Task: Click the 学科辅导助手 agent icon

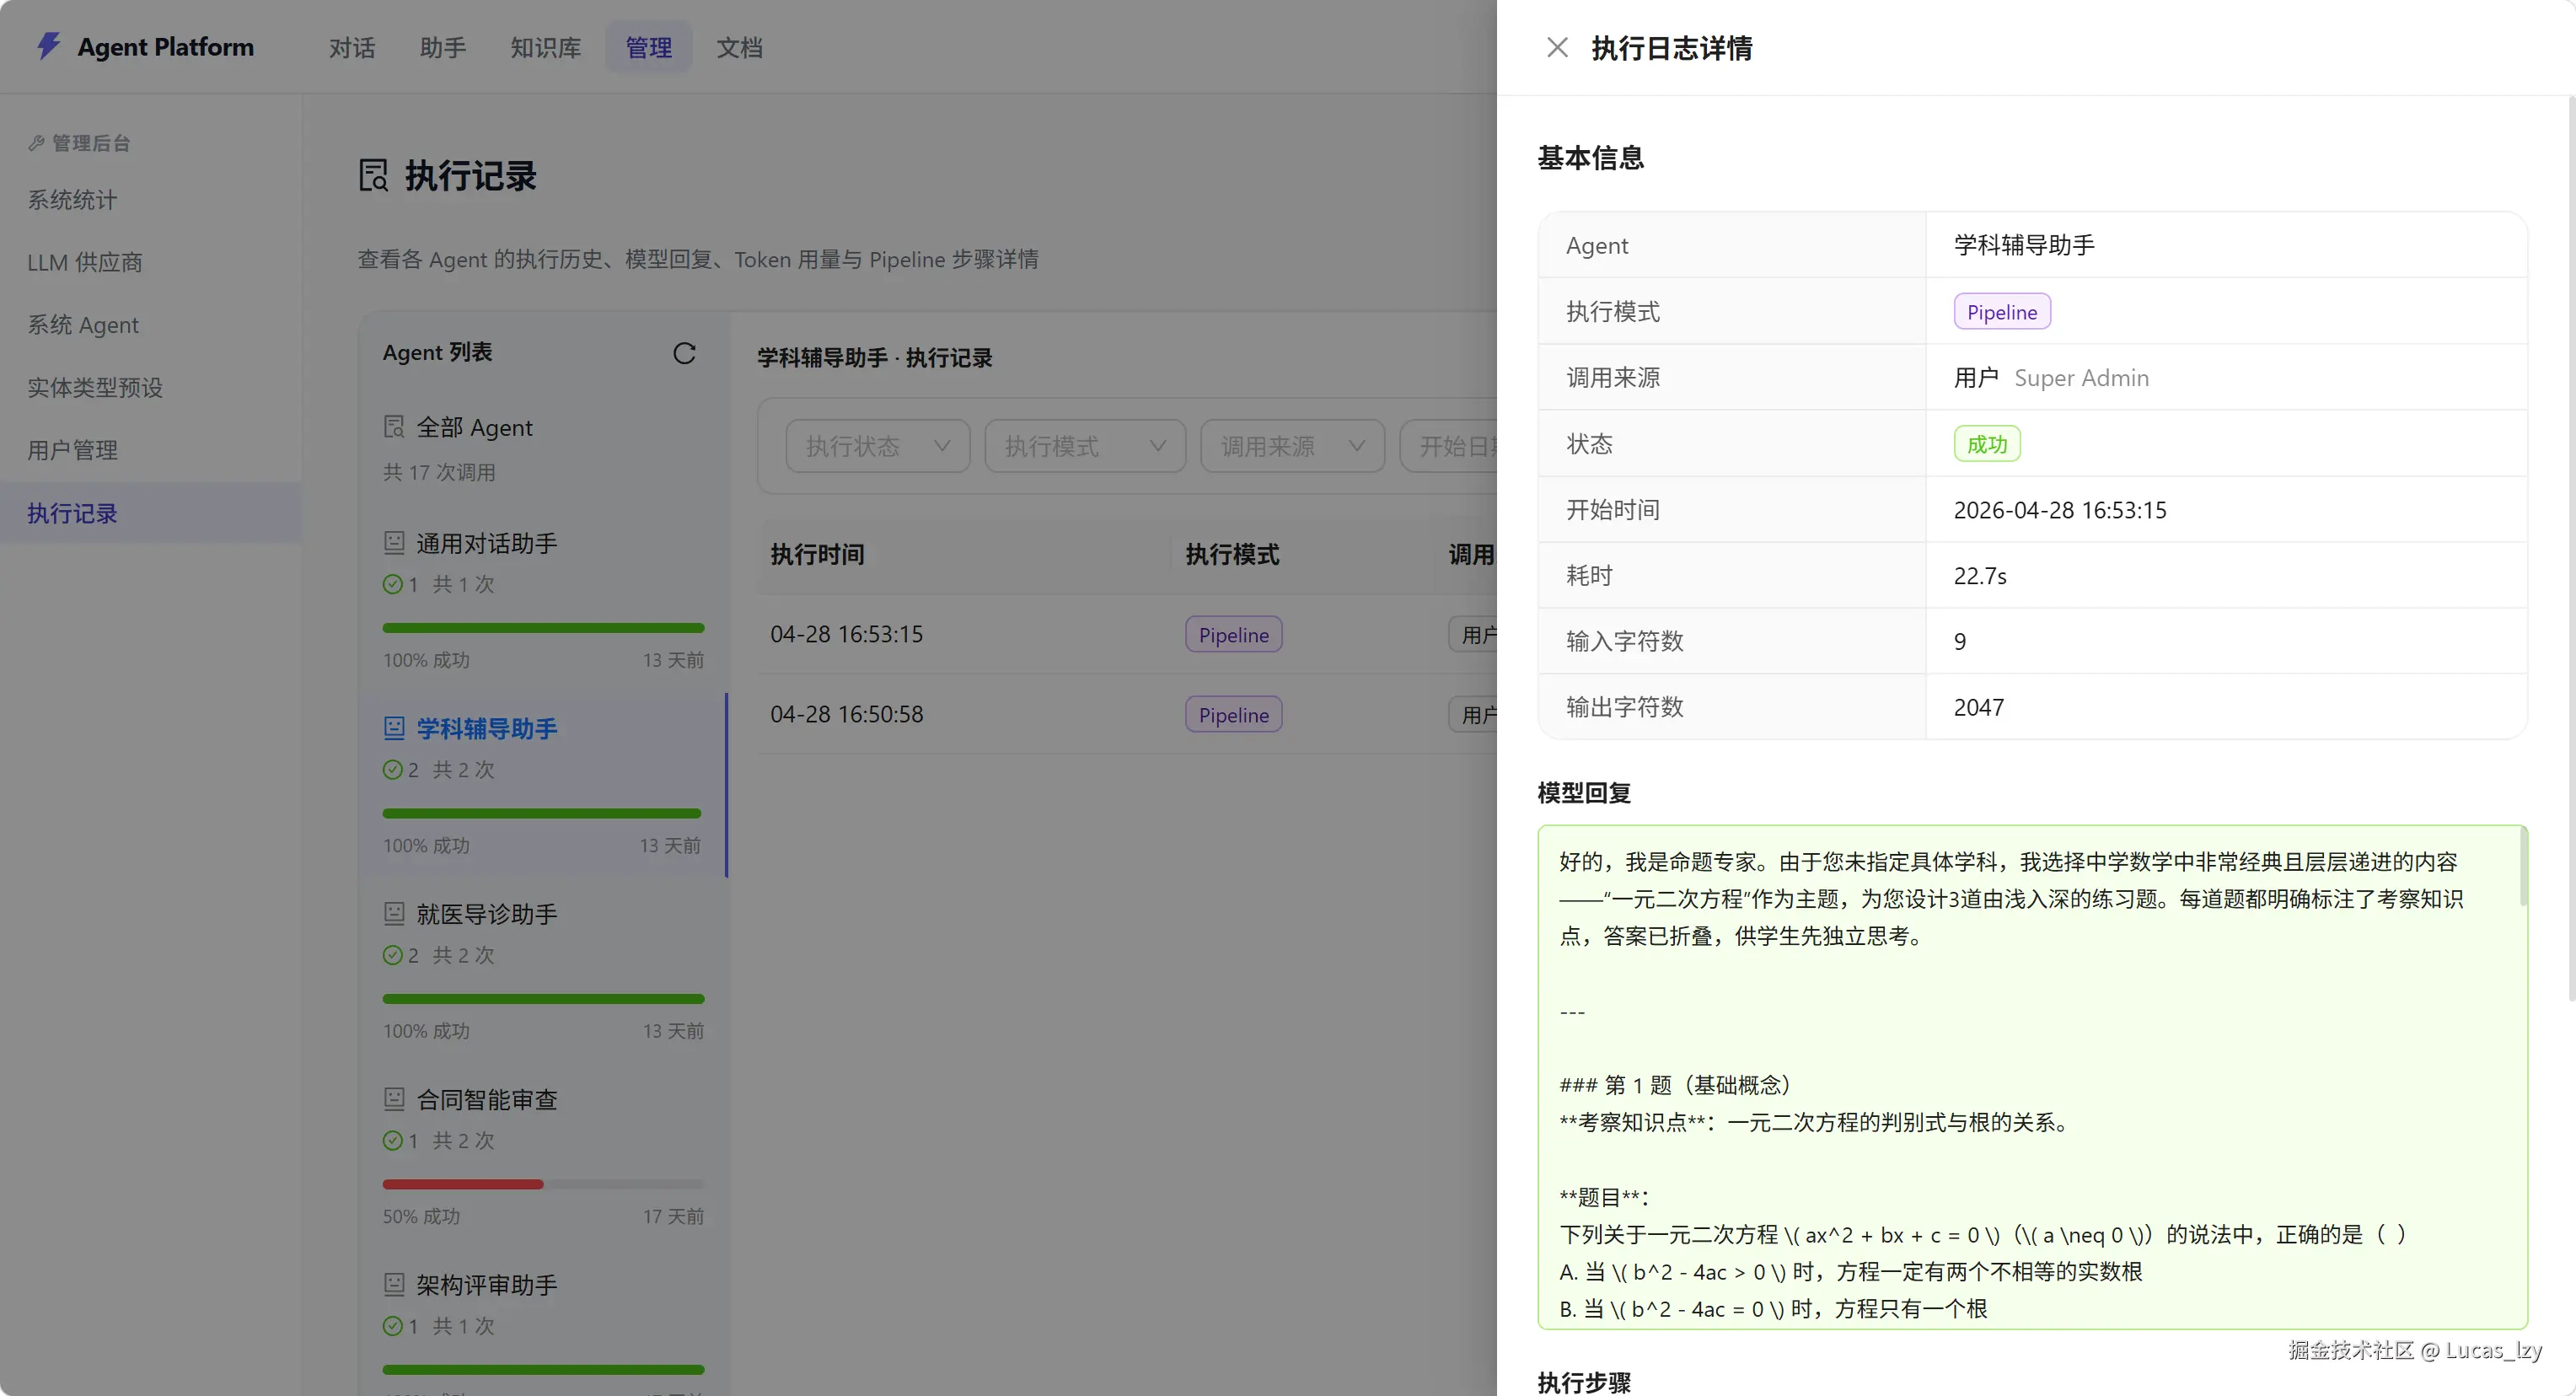Action: pyautogui.click(x=394, y=728)
